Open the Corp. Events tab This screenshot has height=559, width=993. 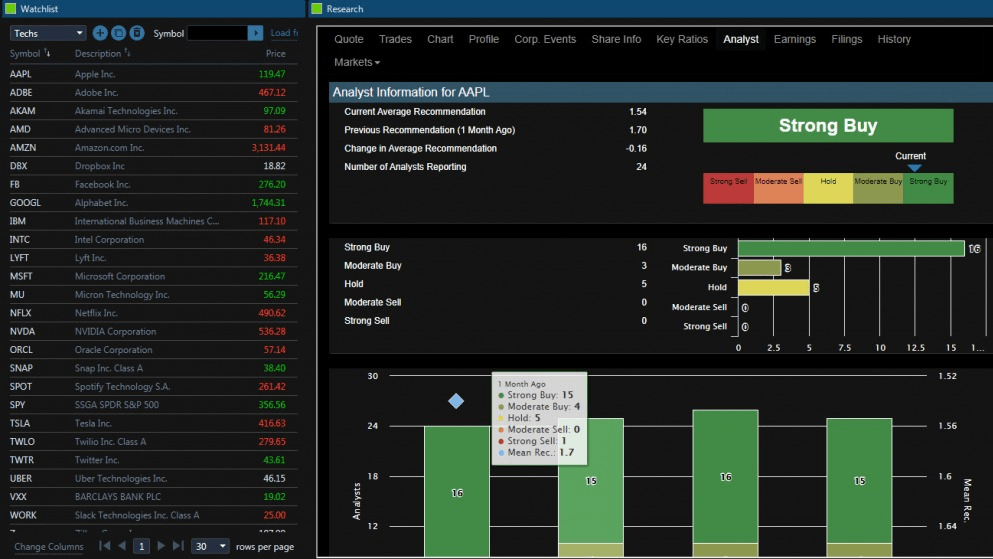pos(545,39)
